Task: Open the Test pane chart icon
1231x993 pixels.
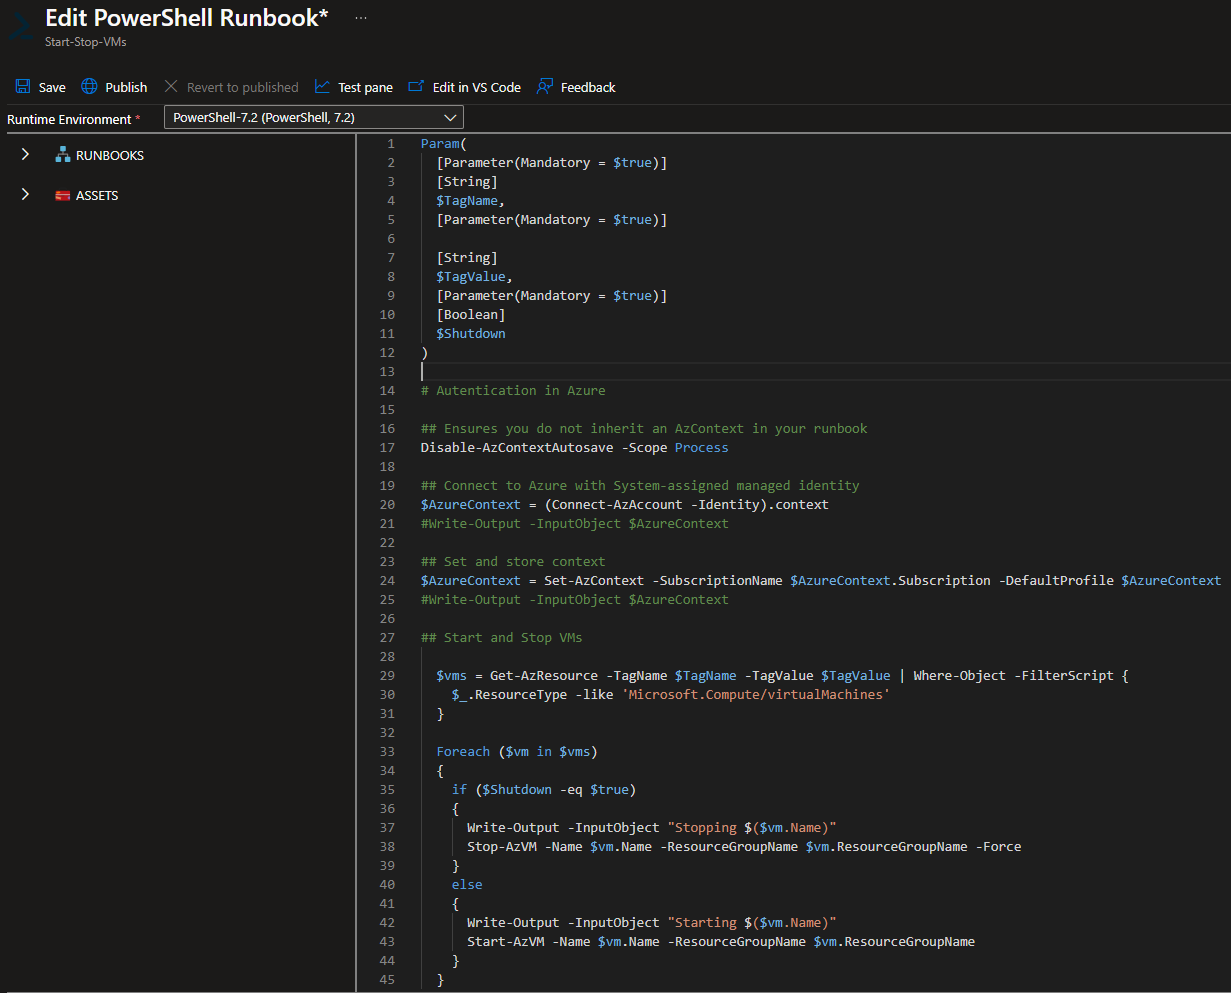Action: (322, 87)
